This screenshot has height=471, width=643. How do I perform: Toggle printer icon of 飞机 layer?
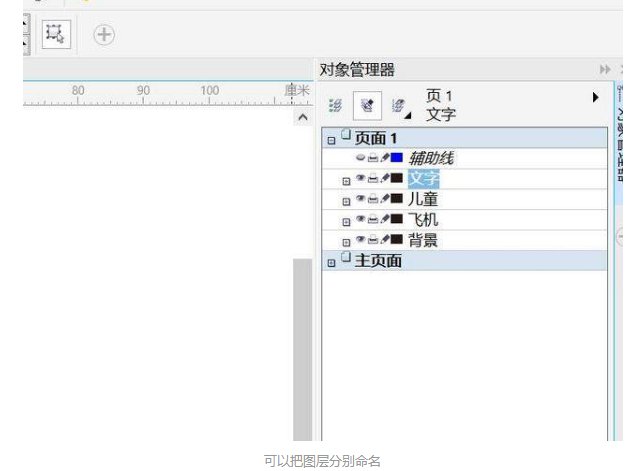(x=373, y=219)
